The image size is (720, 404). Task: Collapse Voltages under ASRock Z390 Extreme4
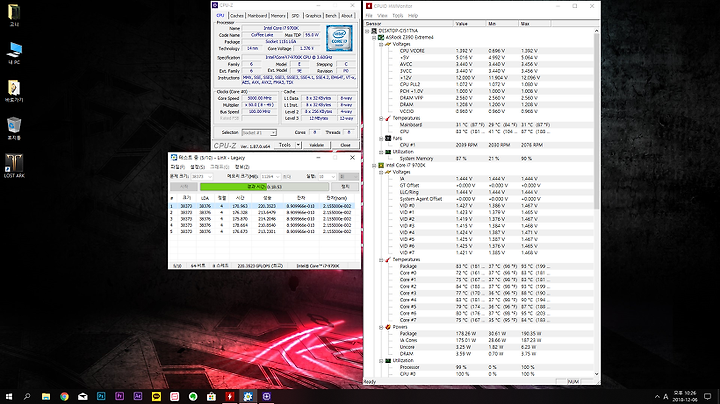381,45
